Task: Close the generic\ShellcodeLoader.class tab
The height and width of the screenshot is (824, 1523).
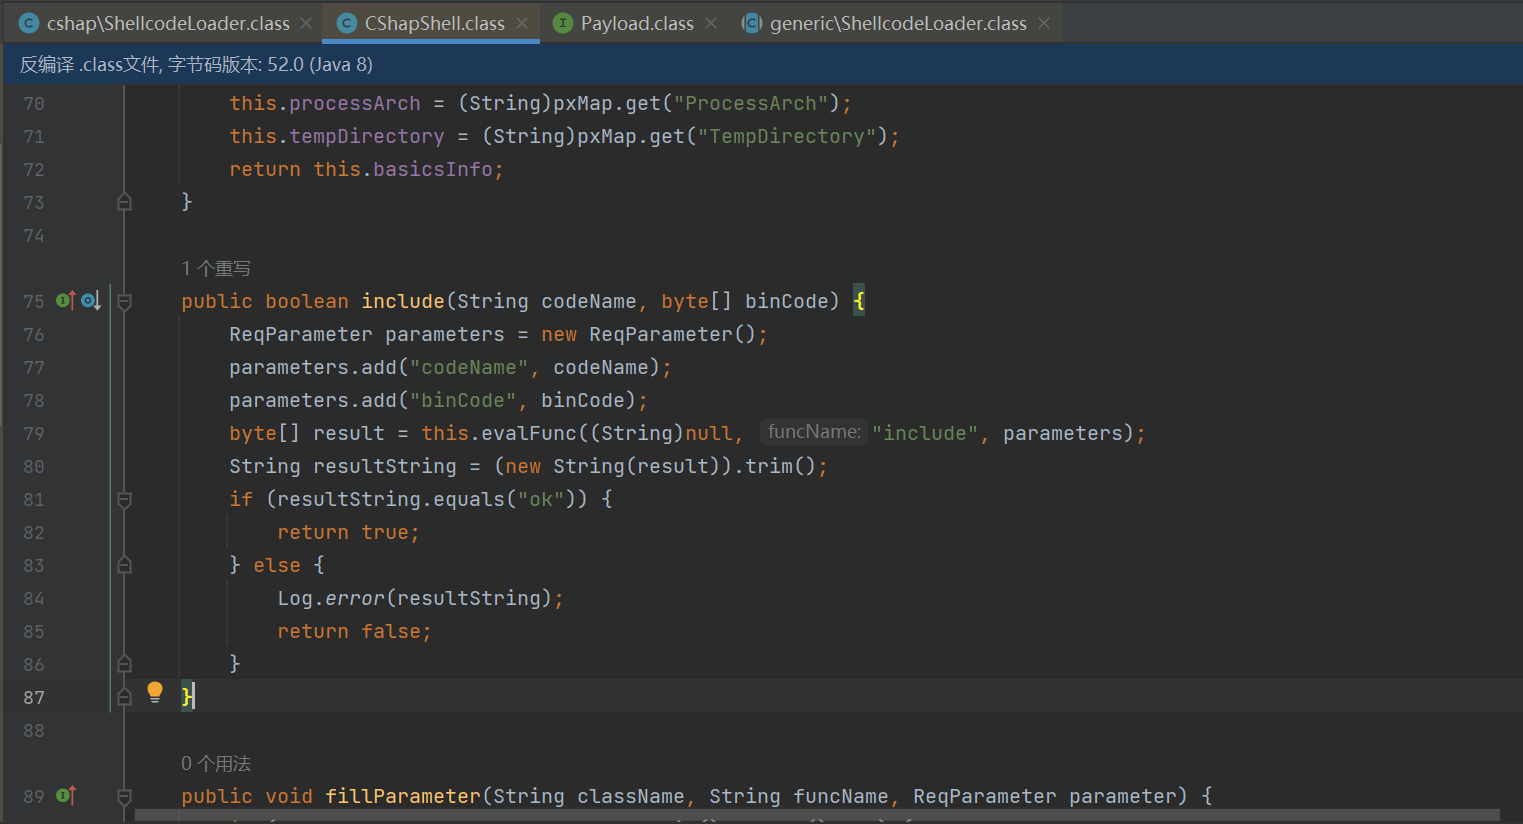Action: 1044,23
